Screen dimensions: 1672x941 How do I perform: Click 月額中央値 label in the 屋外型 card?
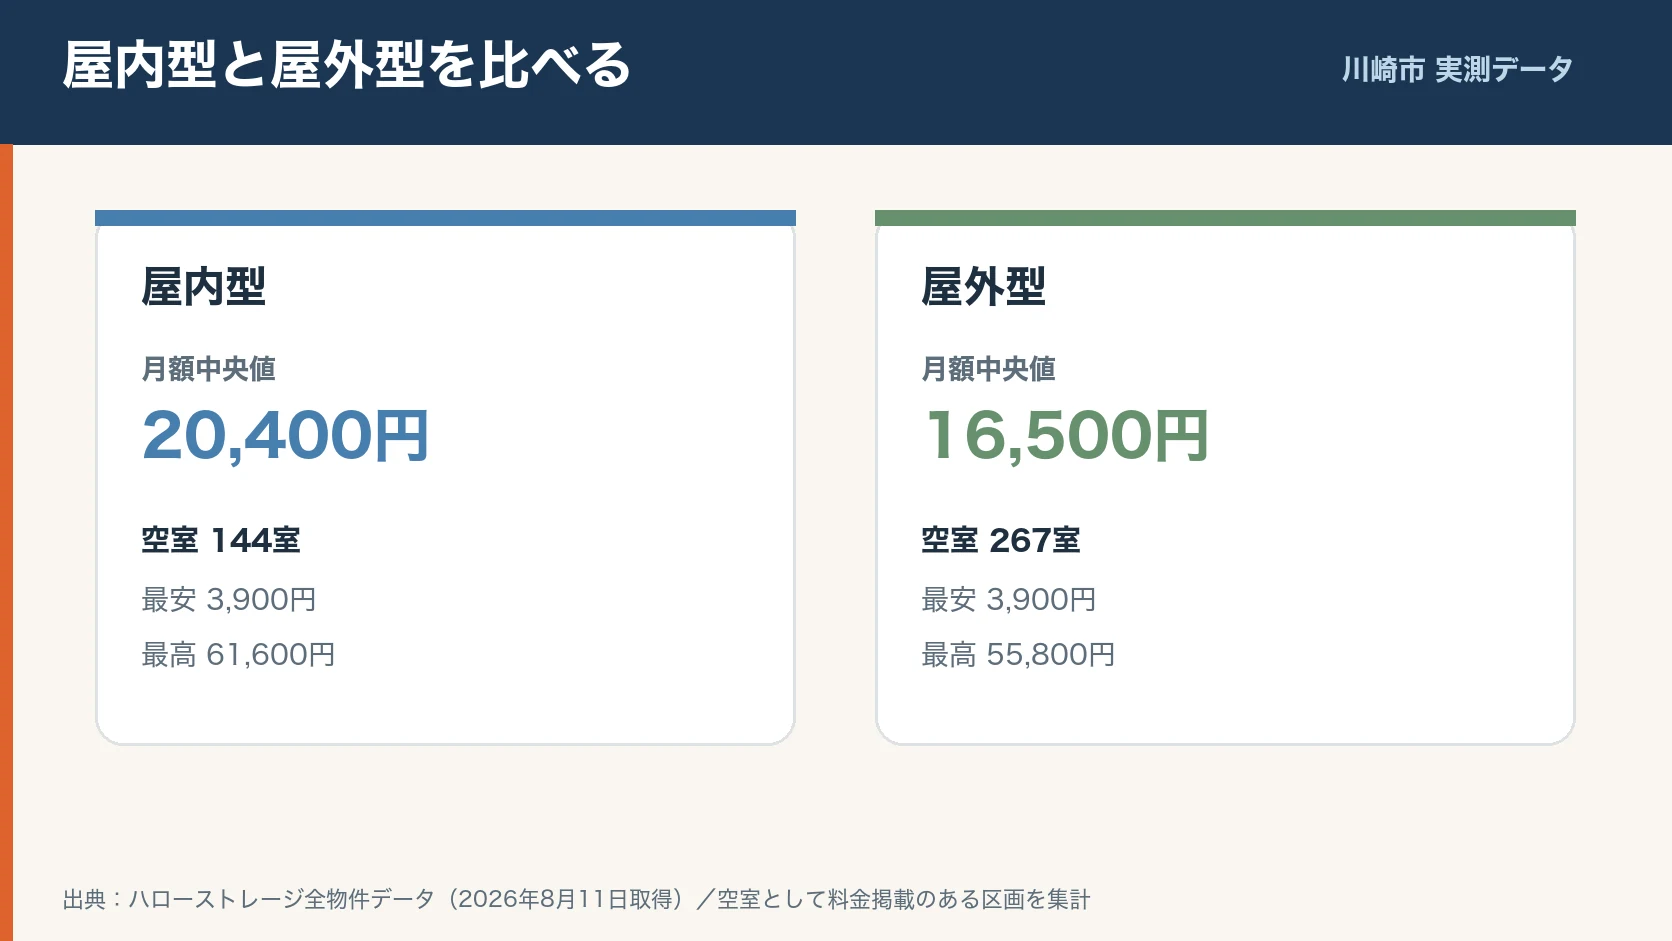point(989,369)
